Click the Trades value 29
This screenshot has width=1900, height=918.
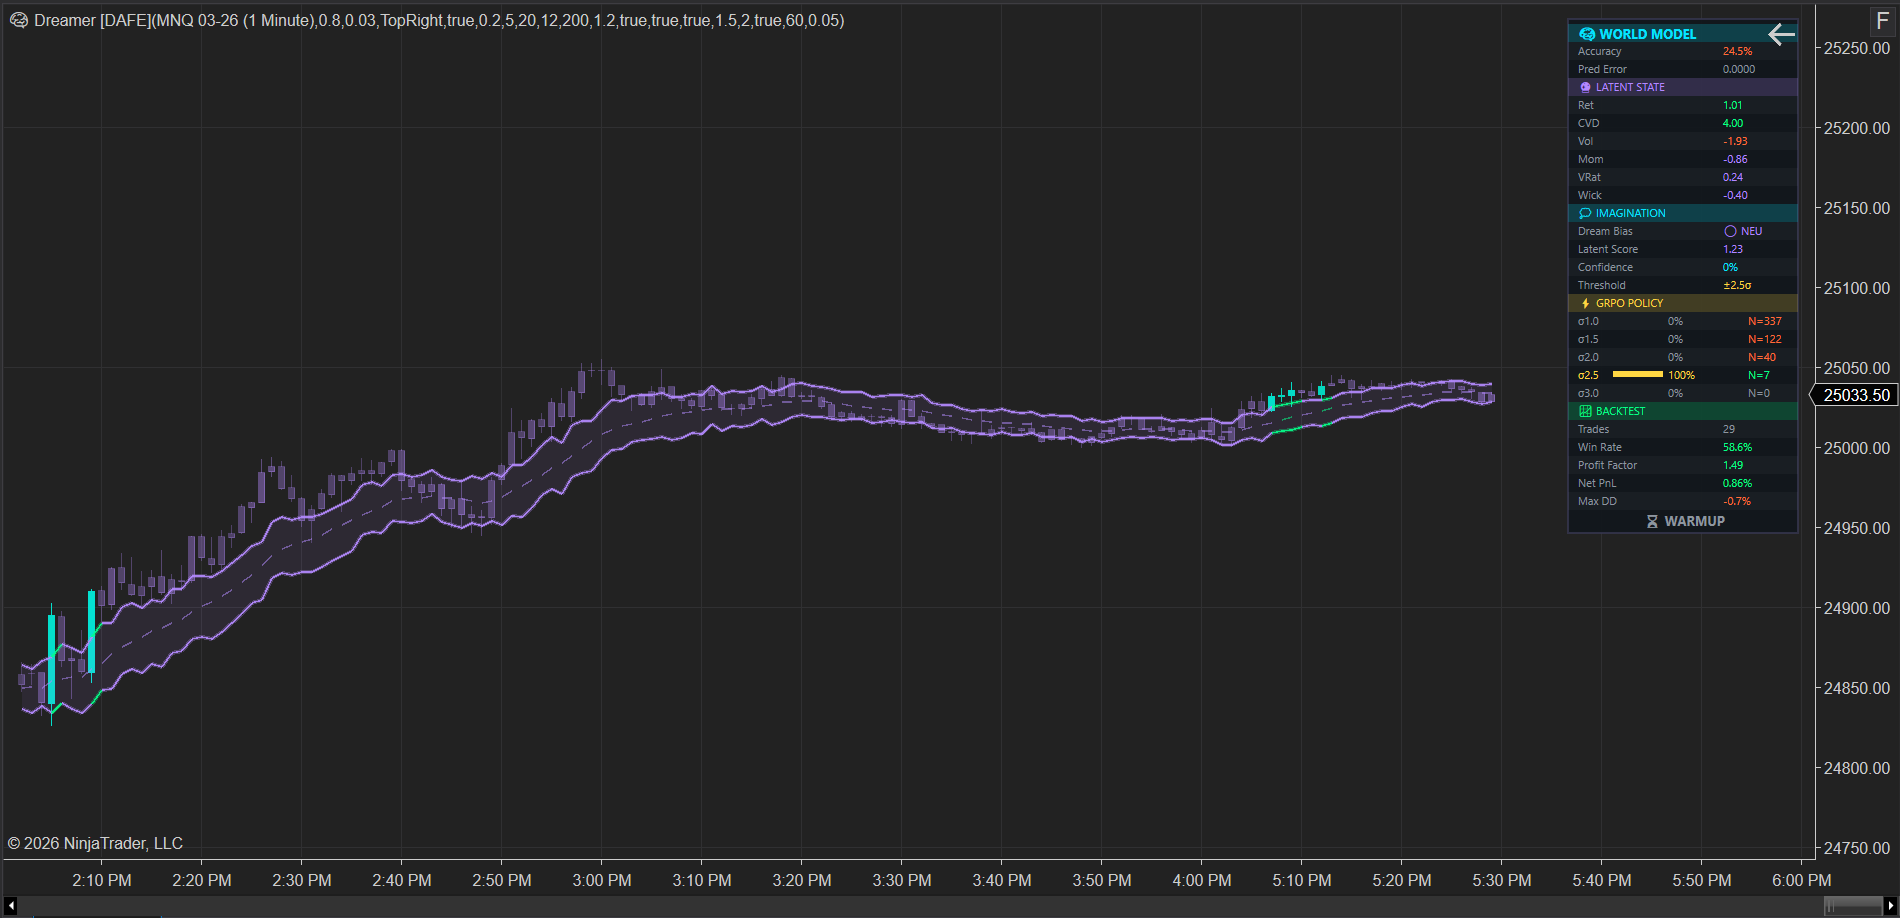[1728, 429]
